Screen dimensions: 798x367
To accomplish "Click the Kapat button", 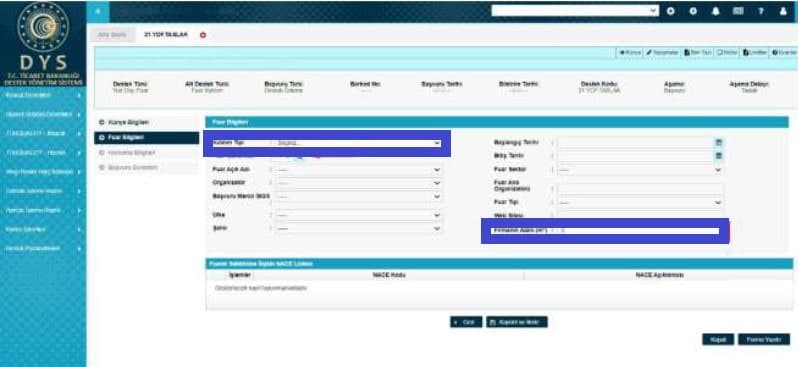I will (x=718, y=340).
